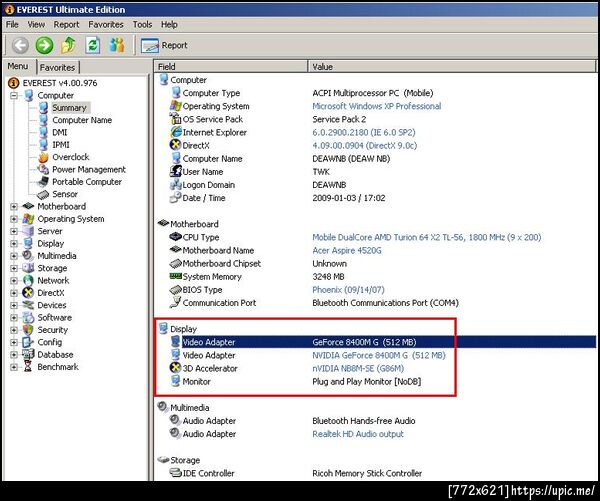Screen dimensions: 600x501
Task: Open the File menu
Action: [x=12, y=24]
